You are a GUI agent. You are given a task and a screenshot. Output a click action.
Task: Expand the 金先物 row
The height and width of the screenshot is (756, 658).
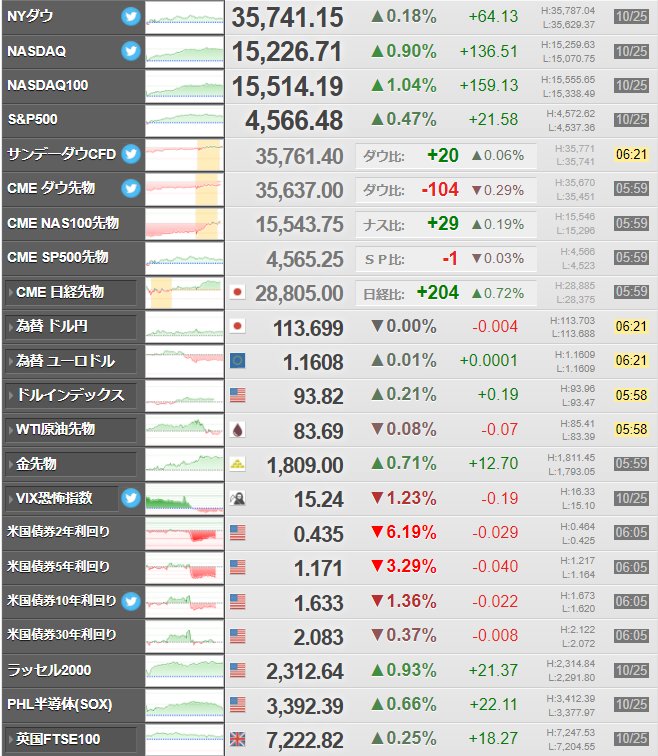70,464
